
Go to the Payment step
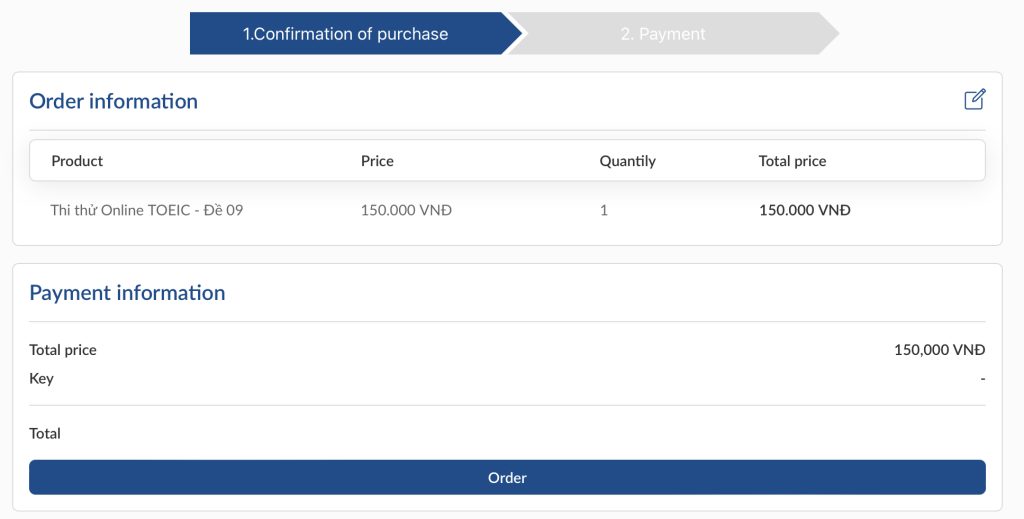point(663,34)
